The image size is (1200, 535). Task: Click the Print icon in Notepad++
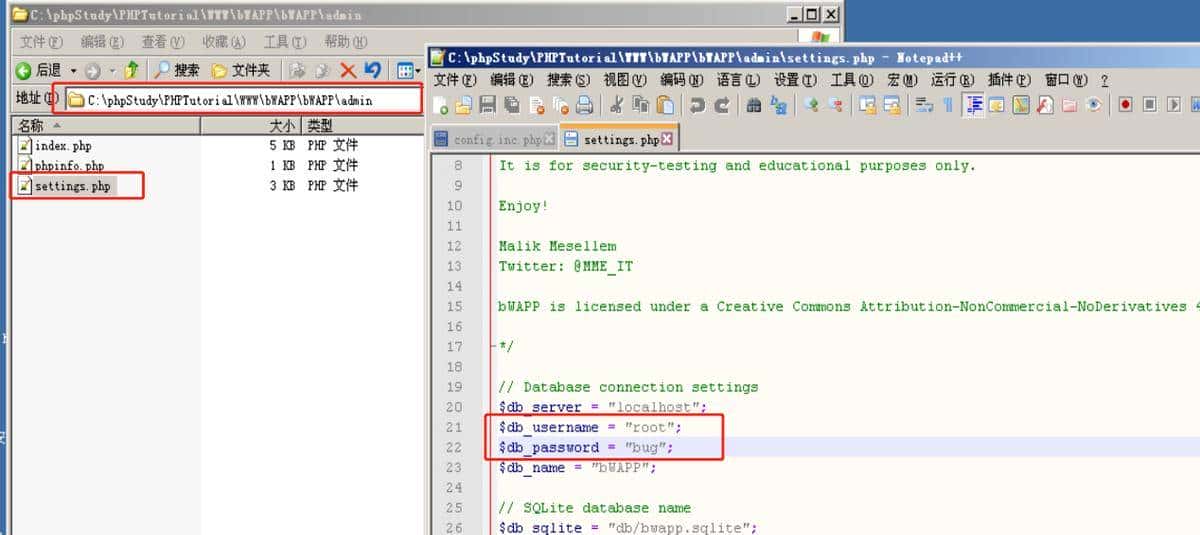[x=585, y=105]
